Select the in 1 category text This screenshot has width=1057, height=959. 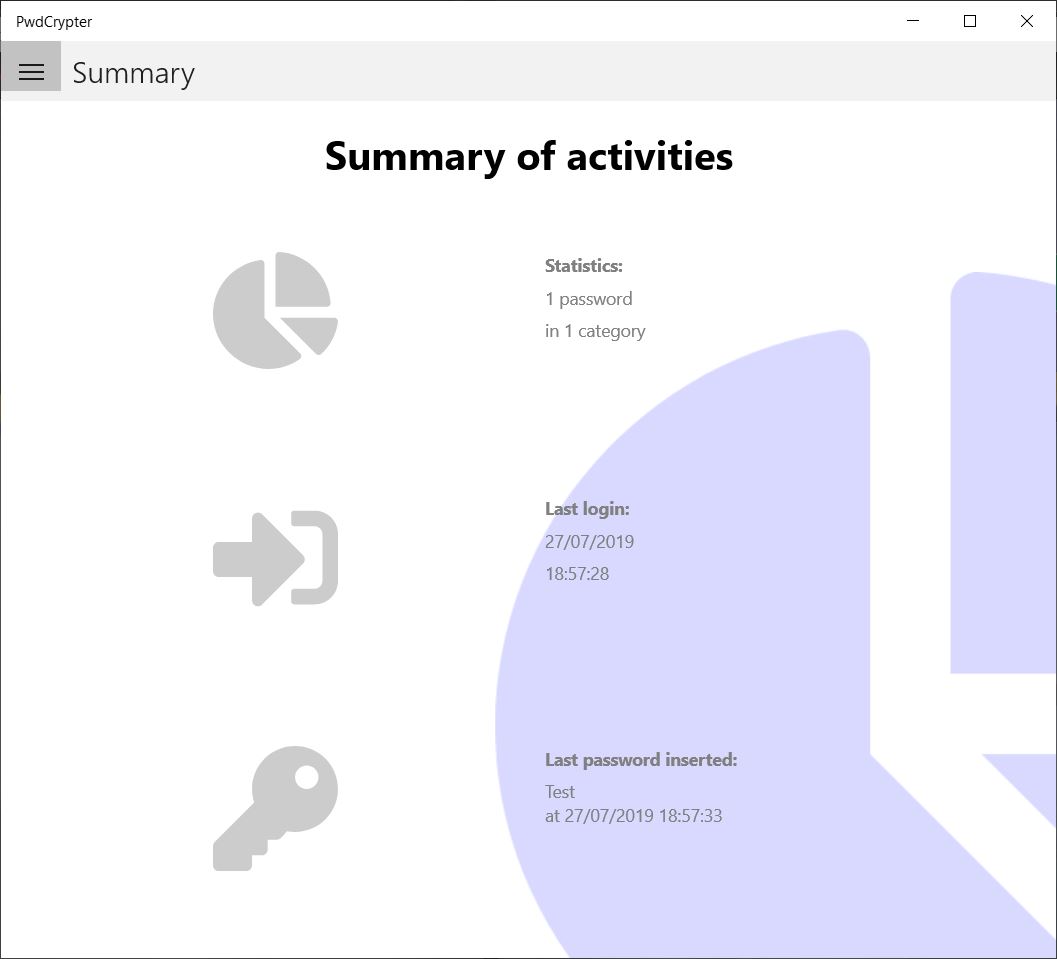(x=595, y=330)
